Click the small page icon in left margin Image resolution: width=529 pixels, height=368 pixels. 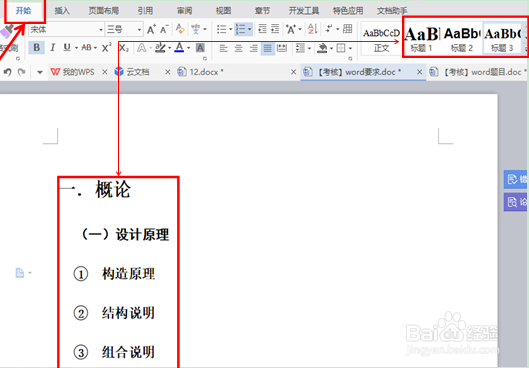(x=20, y=273)
